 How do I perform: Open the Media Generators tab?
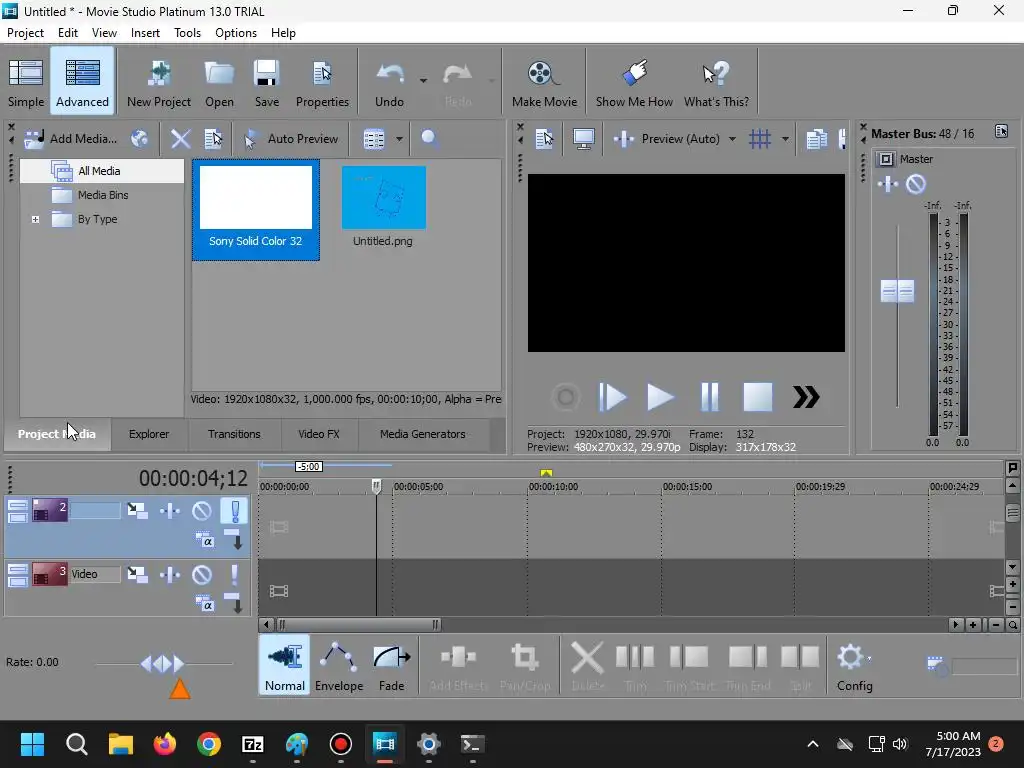pos(423,434)
